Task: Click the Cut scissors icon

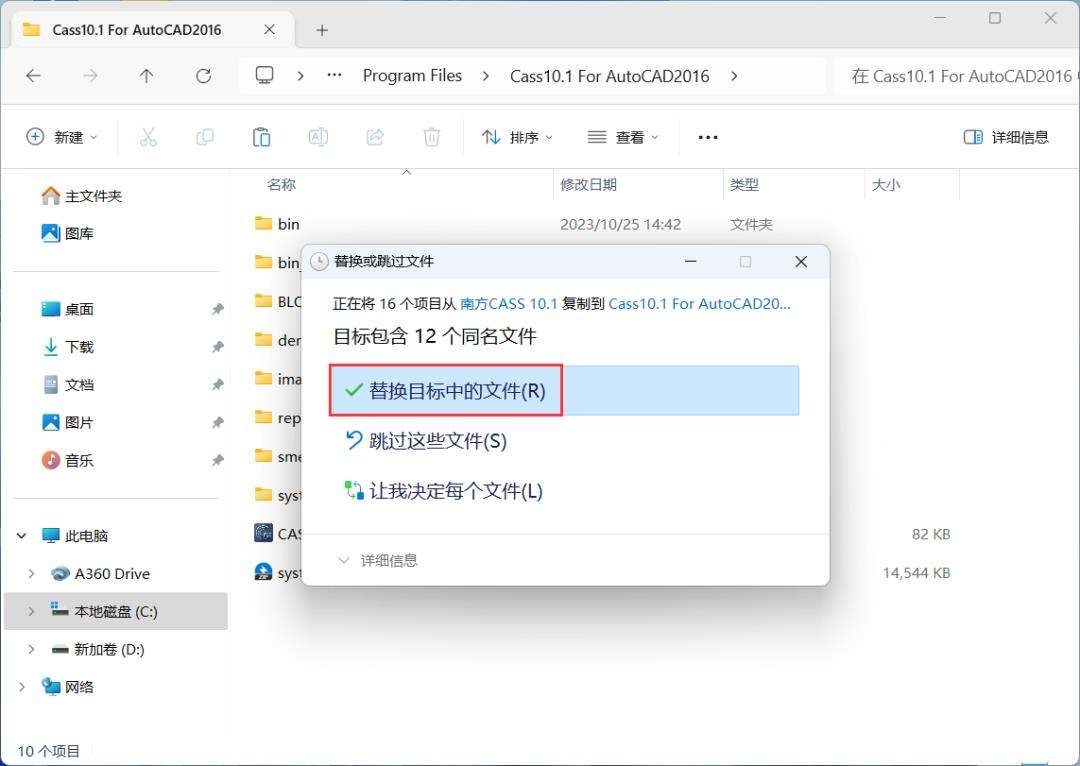Action: tap(148, 137)
